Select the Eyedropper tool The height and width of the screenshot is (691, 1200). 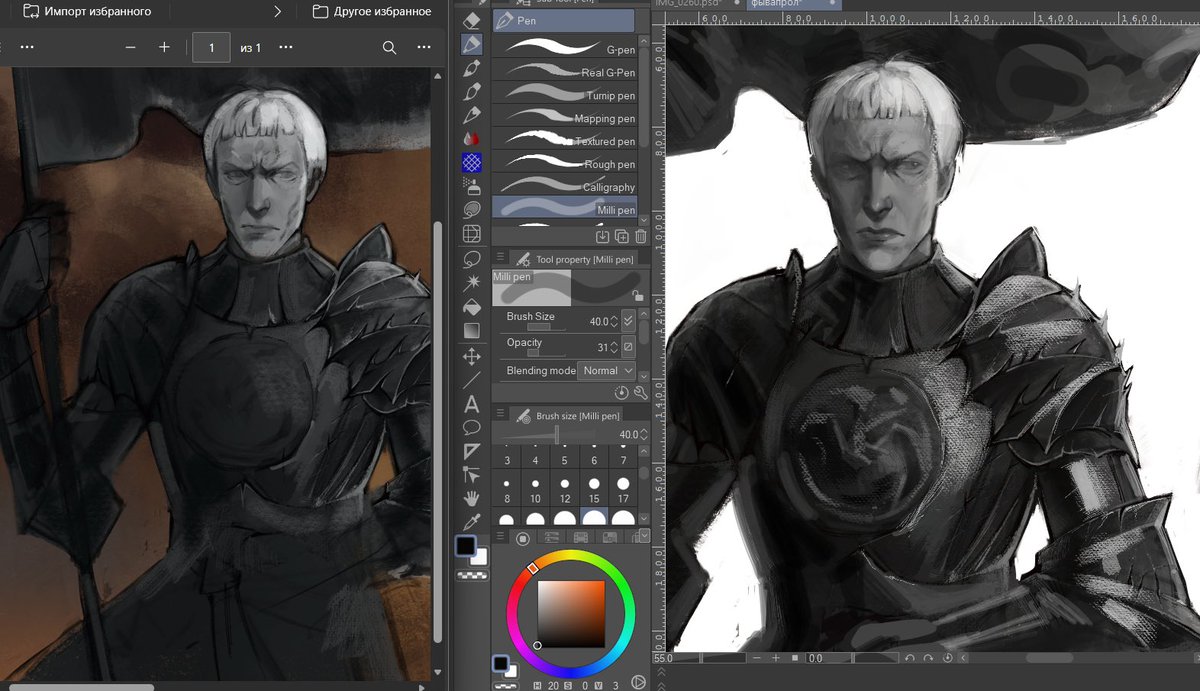tap(472, 522)
